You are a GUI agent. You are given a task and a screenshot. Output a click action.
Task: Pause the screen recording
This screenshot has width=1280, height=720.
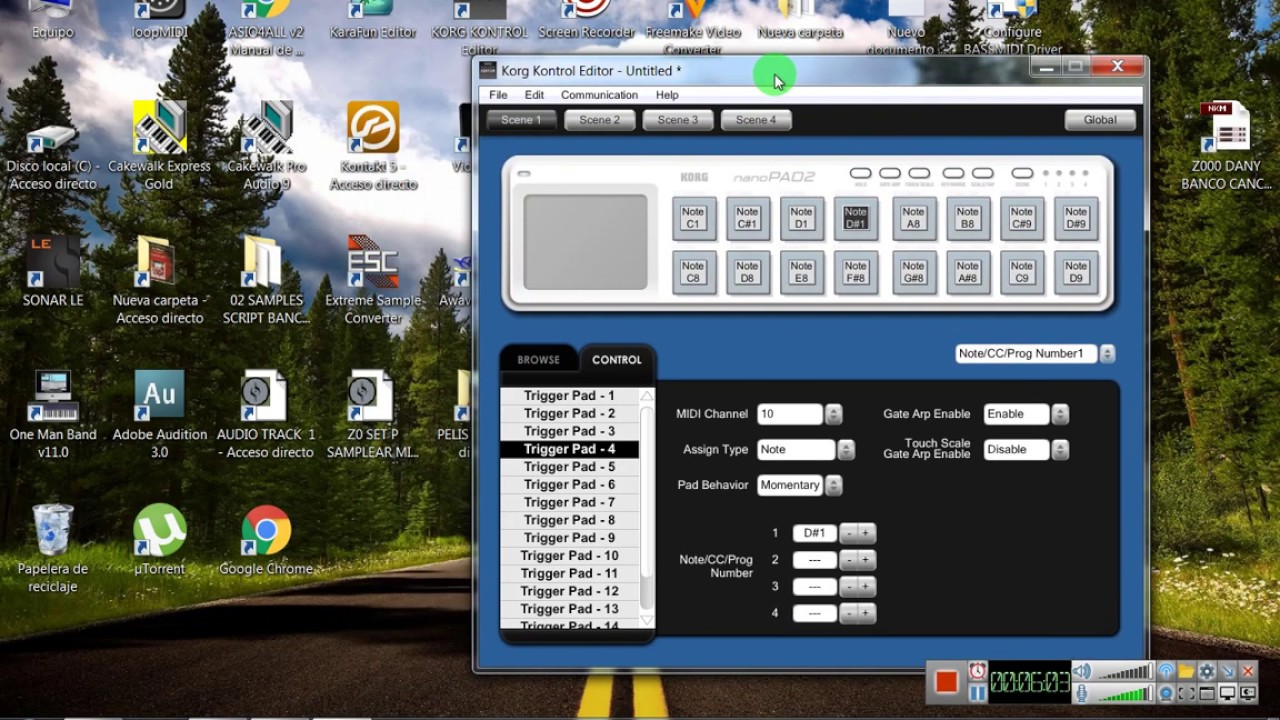click(977, 692)
